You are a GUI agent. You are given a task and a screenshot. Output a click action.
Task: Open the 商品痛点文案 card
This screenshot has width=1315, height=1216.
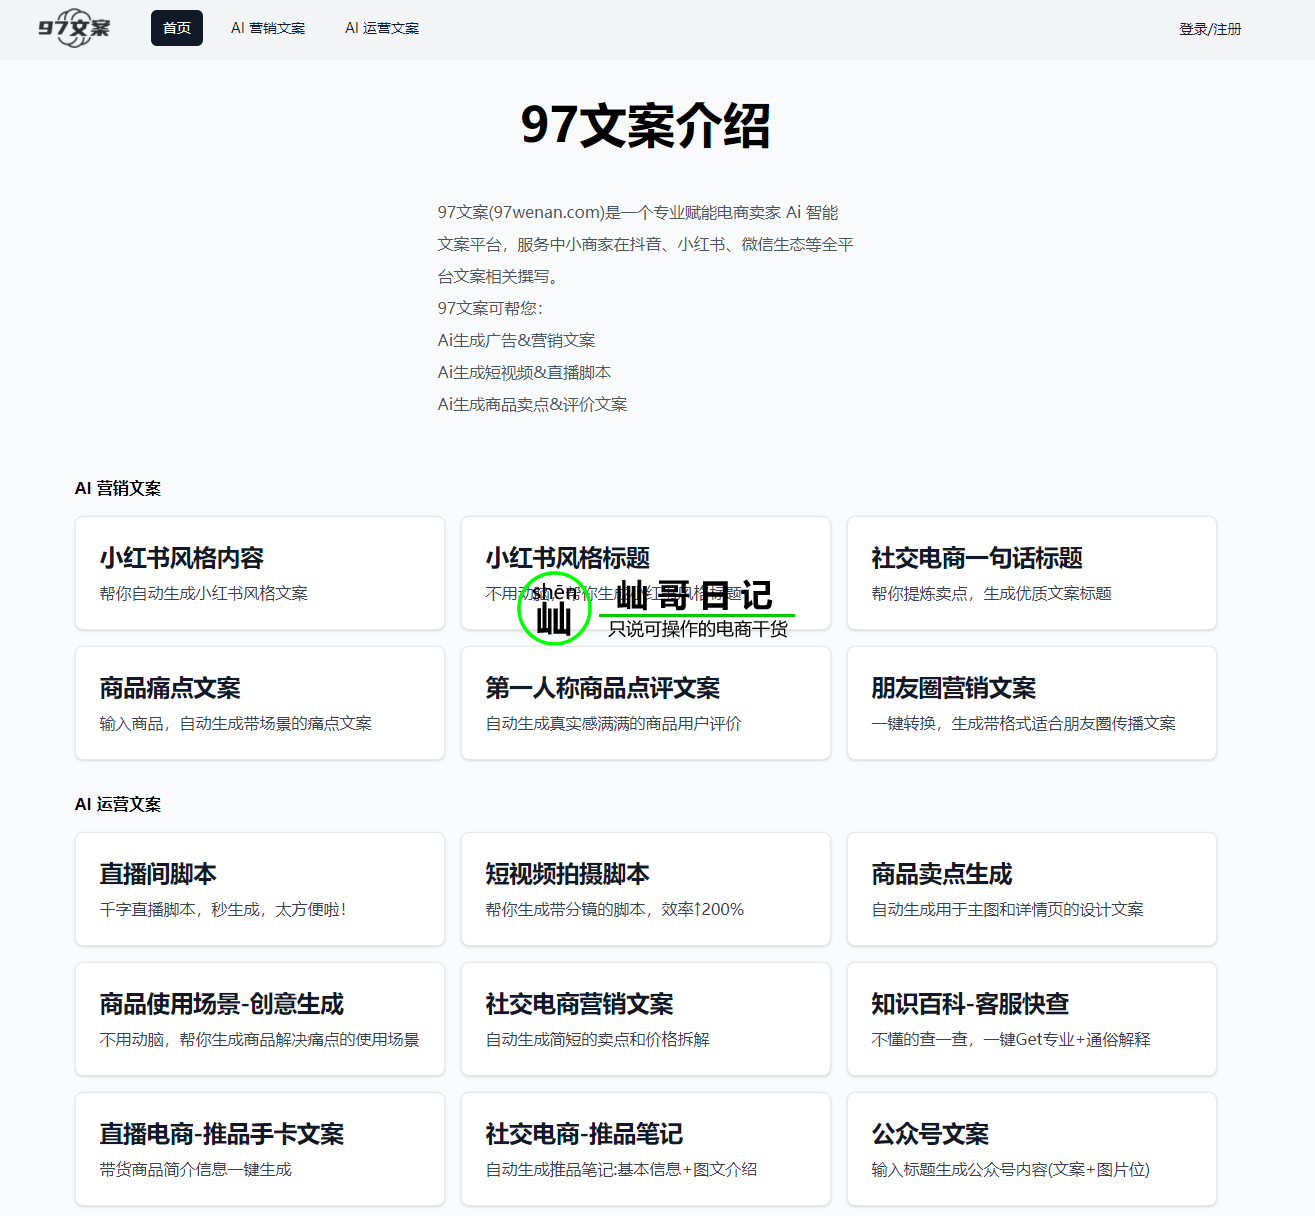point(260,703)
